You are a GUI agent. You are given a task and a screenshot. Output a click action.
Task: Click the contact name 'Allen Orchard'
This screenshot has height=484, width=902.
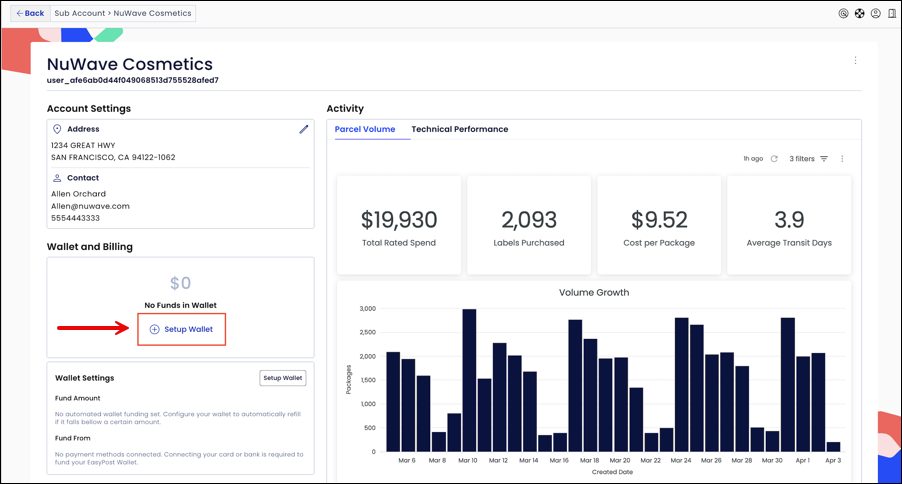pos(78,194)
